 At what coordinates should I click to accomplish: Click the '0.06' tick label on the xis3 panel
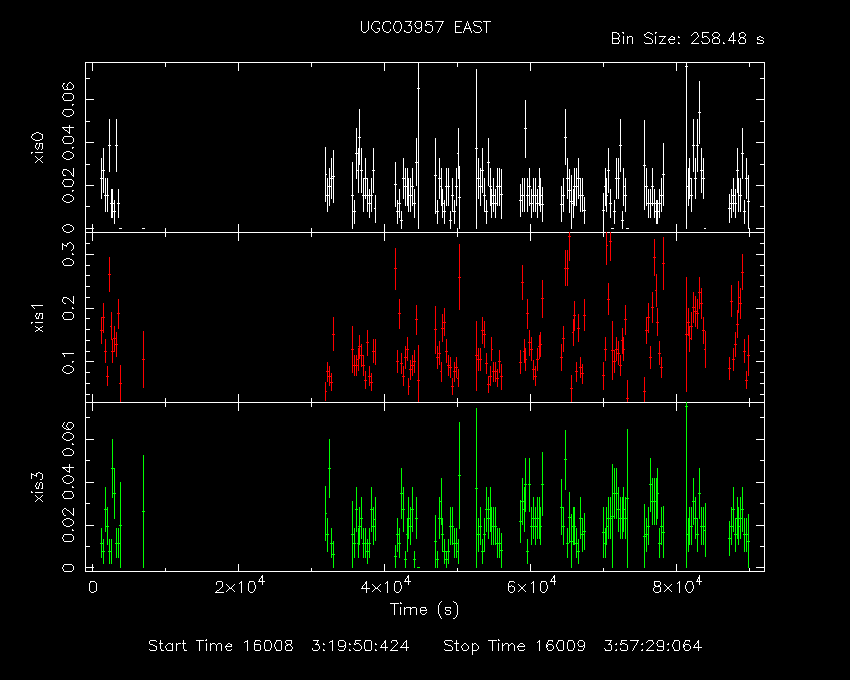pos(69,439)
